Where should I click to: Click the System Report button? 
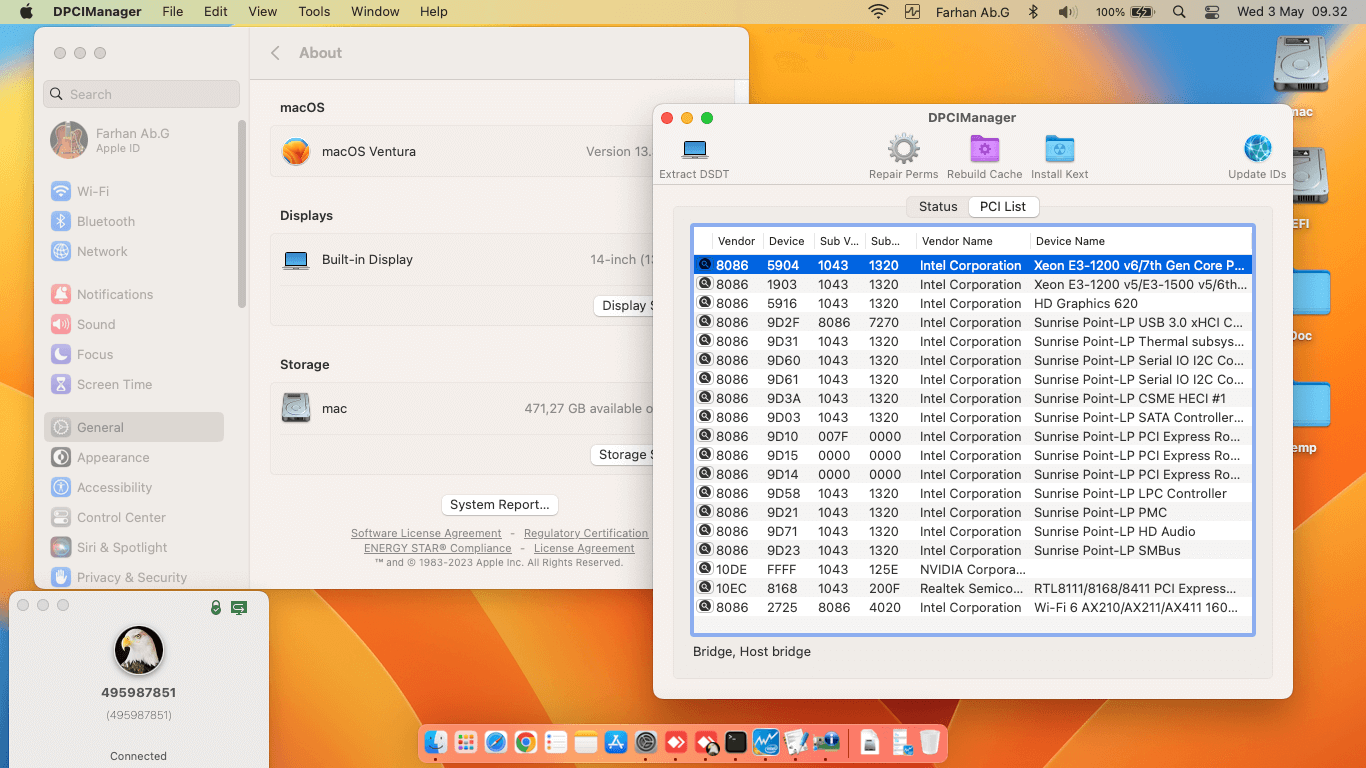(x=499, y=505)
